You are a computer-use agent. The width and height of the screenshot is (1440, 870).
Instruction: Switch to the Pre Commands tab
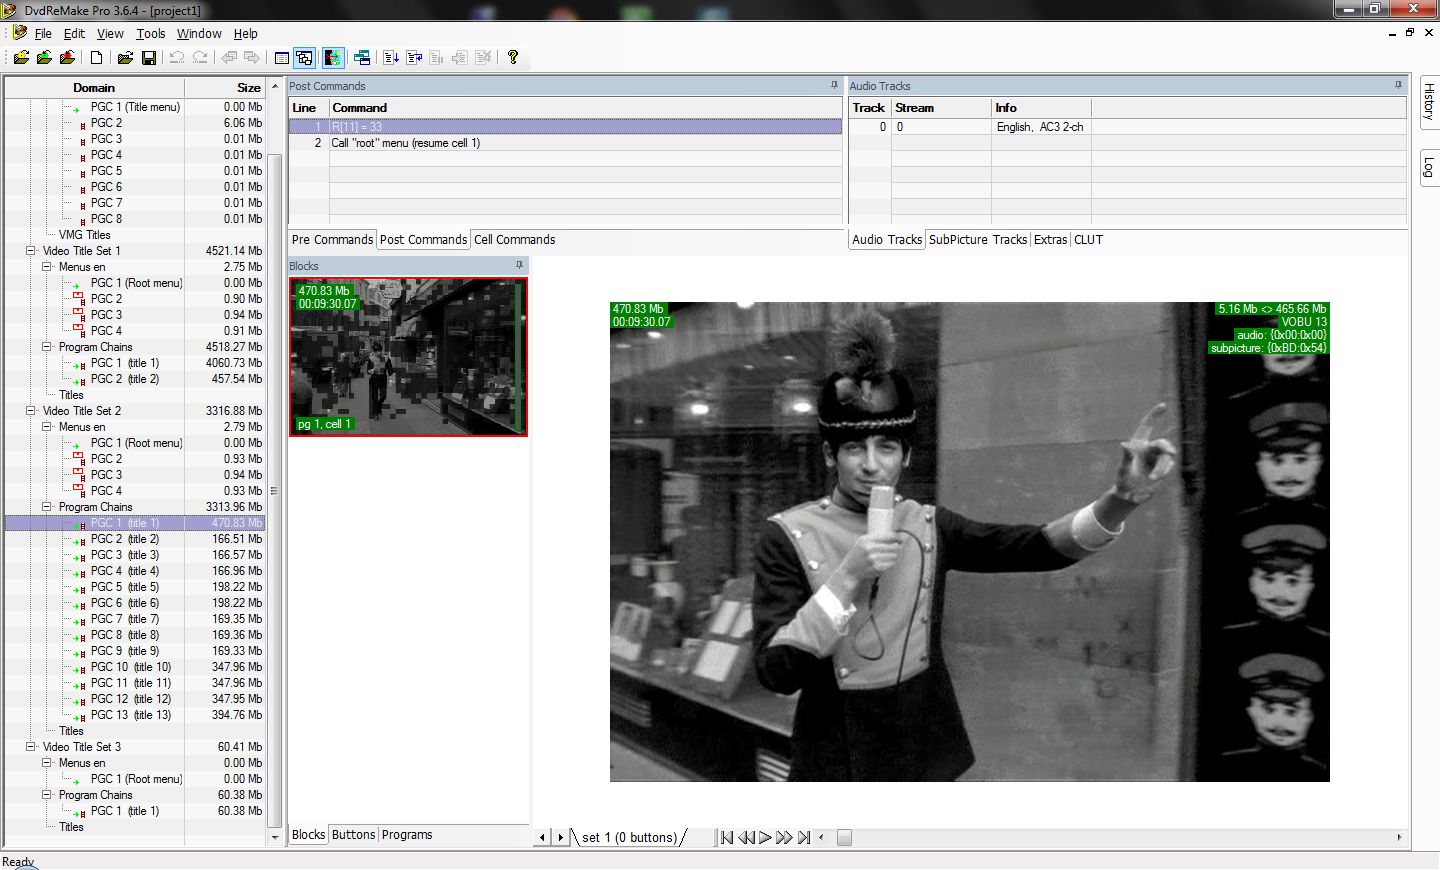coord(332,240)
